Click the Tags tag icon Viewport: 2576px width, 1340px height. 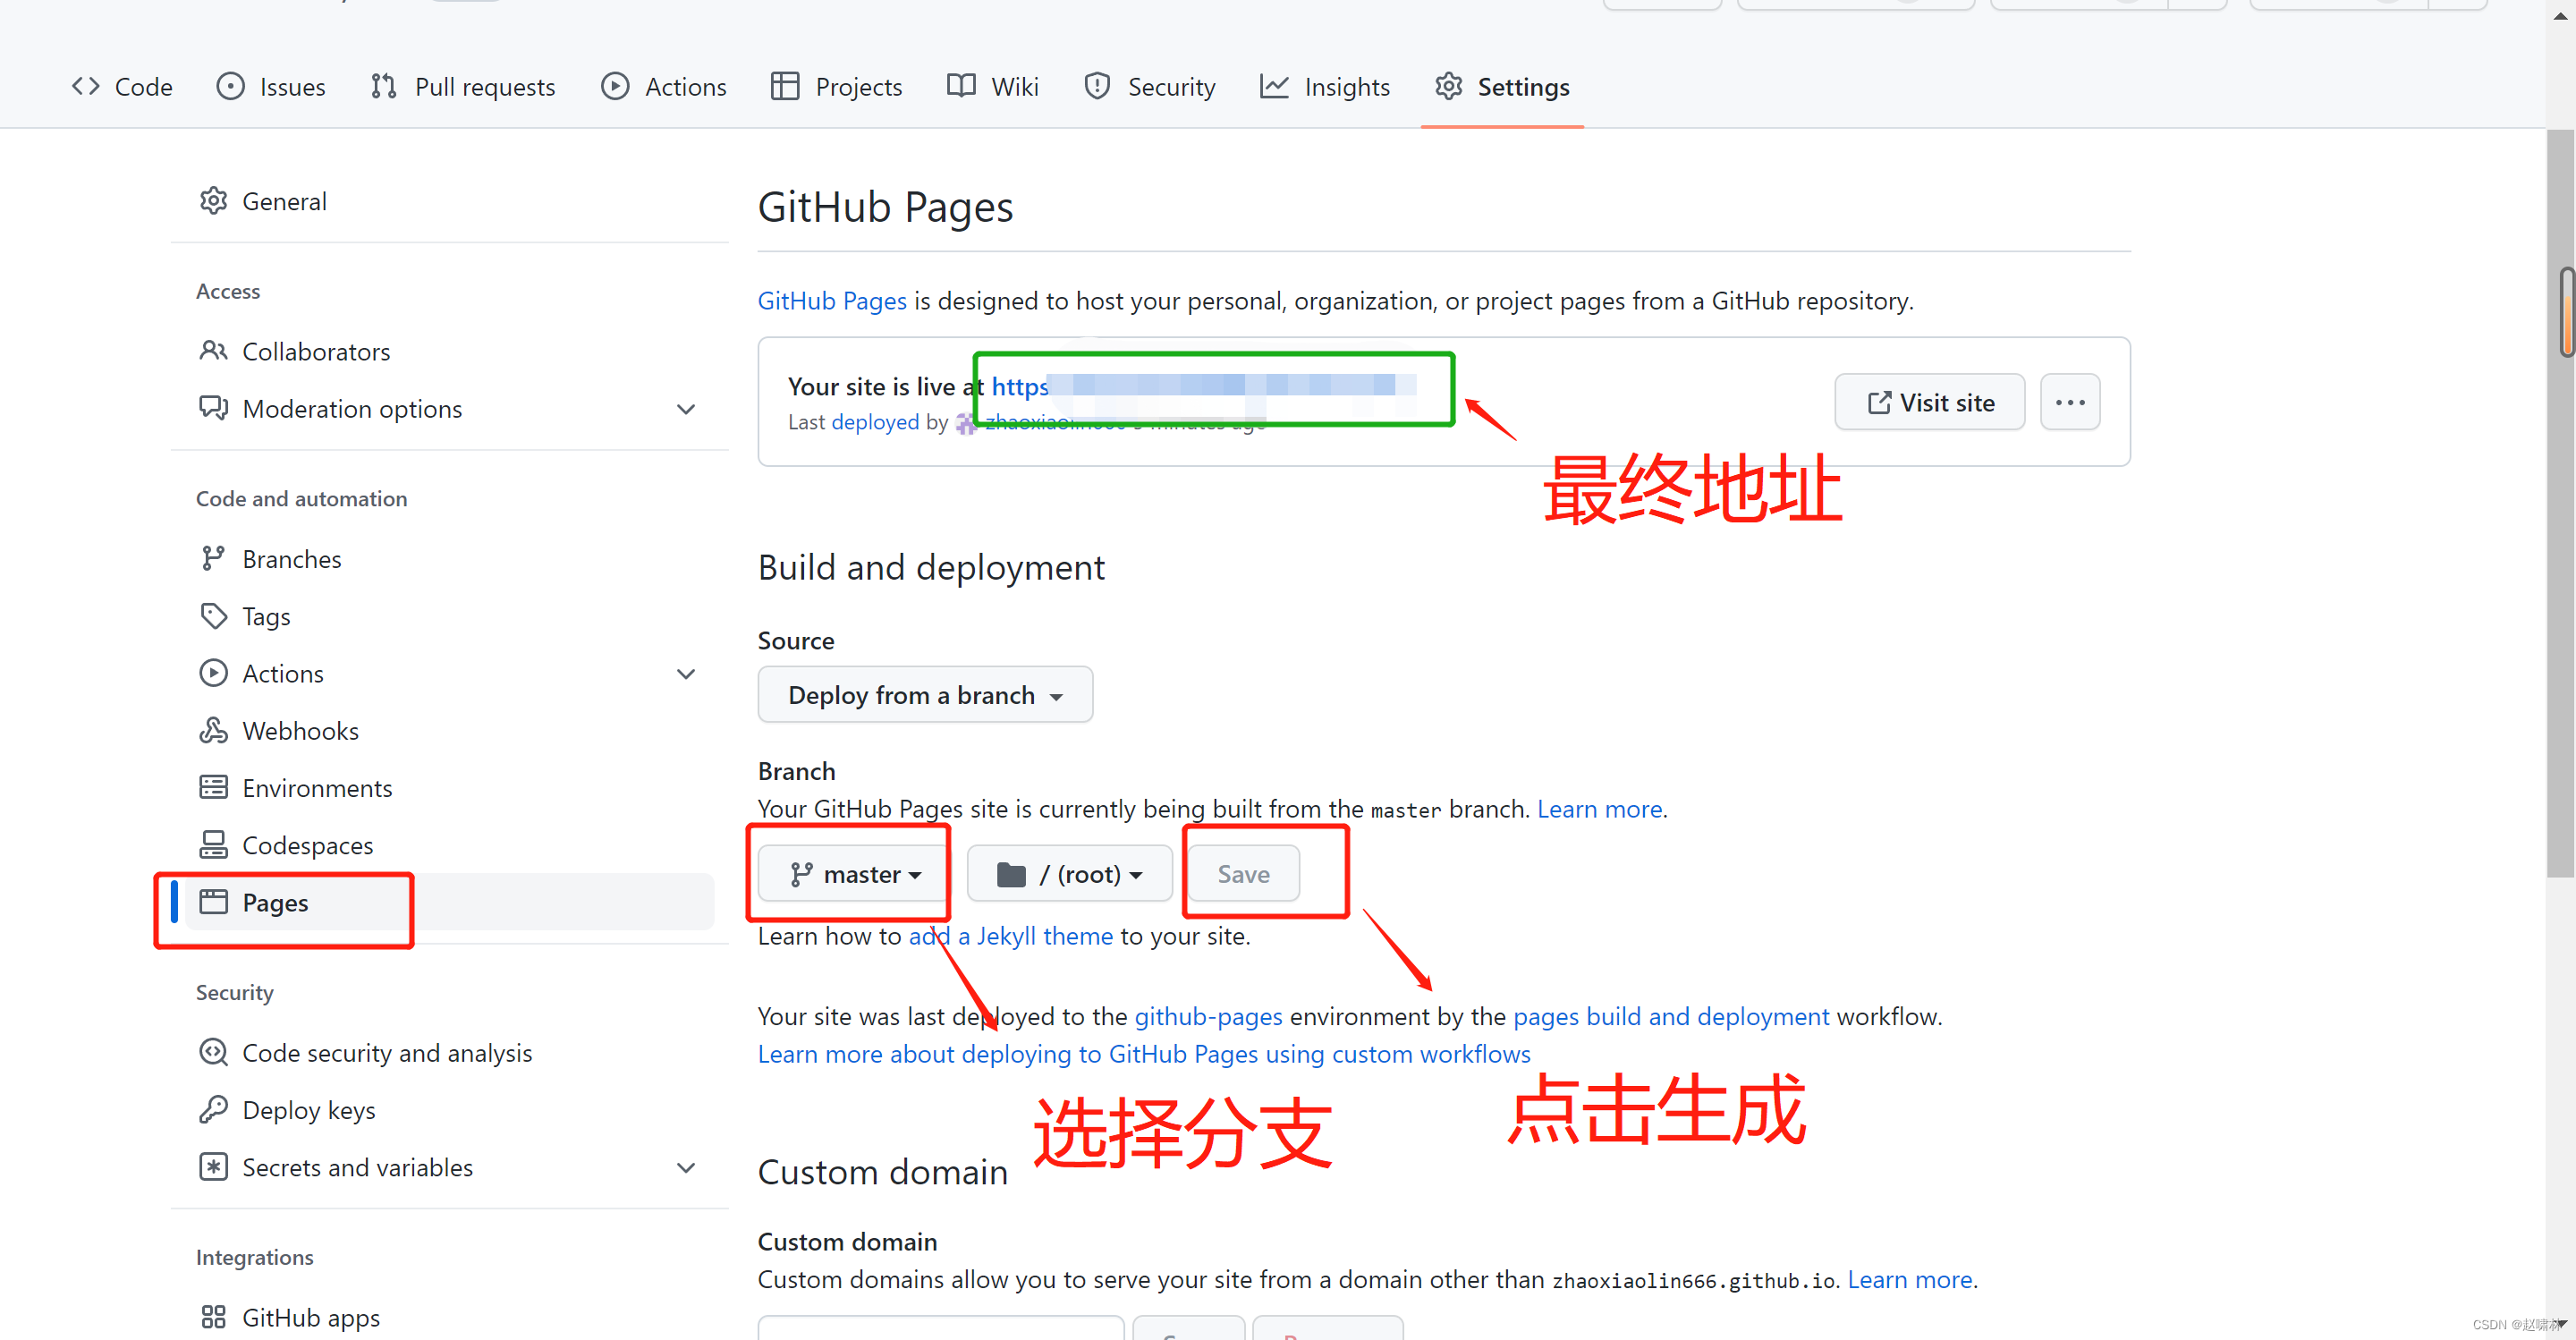tap(213, 616)
